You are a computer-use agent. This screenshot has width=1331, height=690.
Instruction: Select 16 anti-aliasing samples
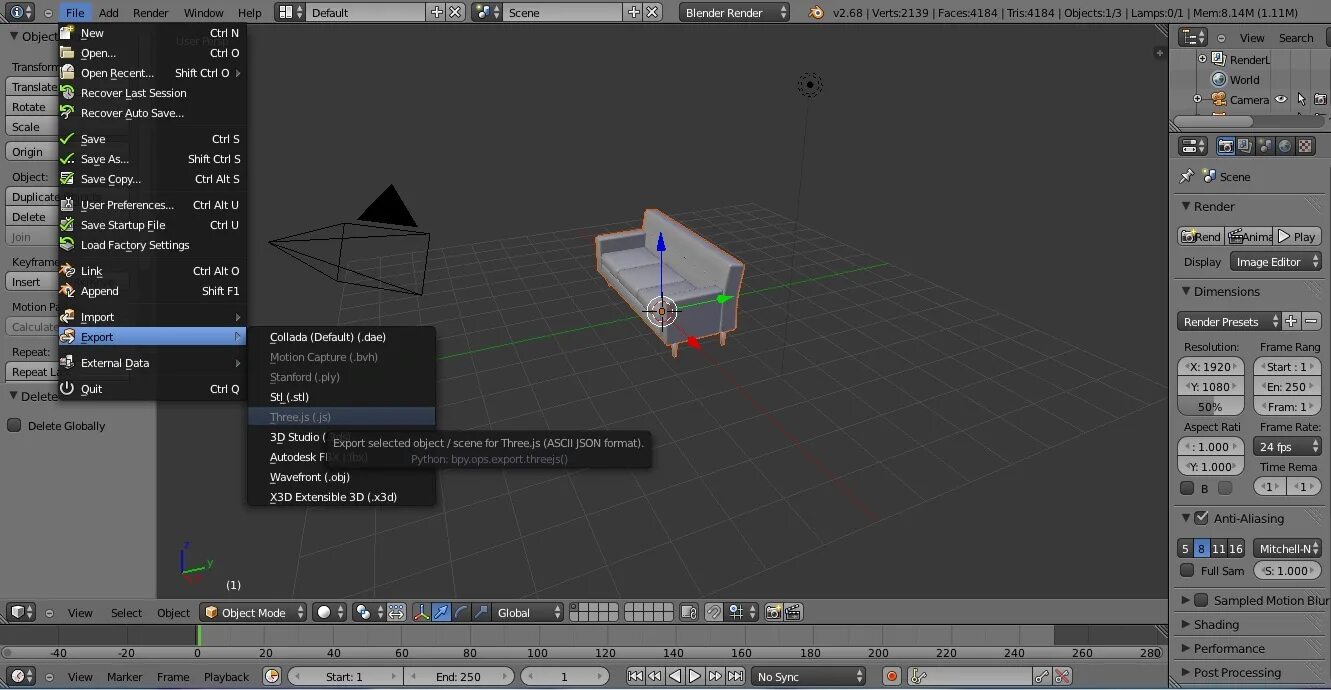point(1236,548)
